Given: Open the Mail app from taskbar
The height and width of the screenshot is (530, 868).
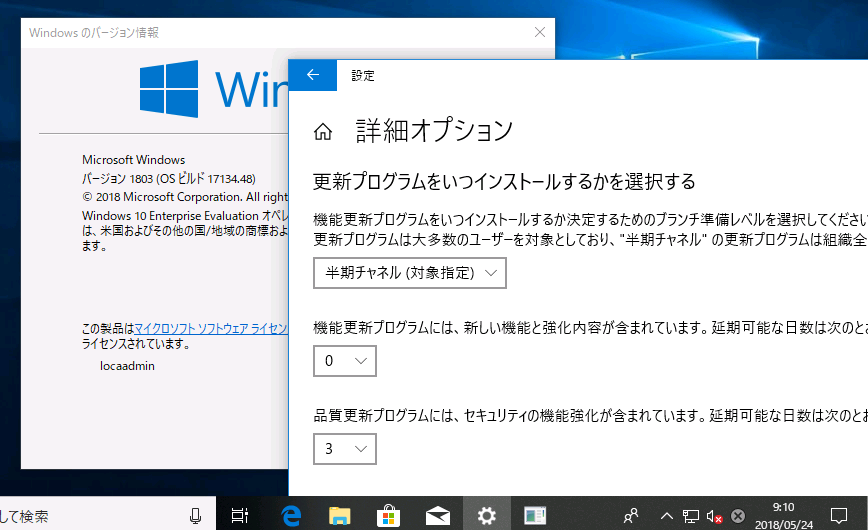Looking at the screenshot, I should tap(437, 516).
